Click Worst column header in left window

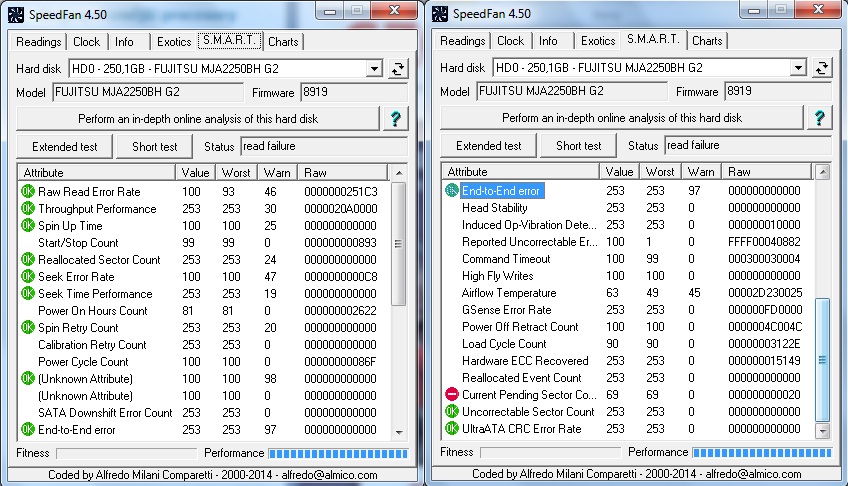pos(236,173)
